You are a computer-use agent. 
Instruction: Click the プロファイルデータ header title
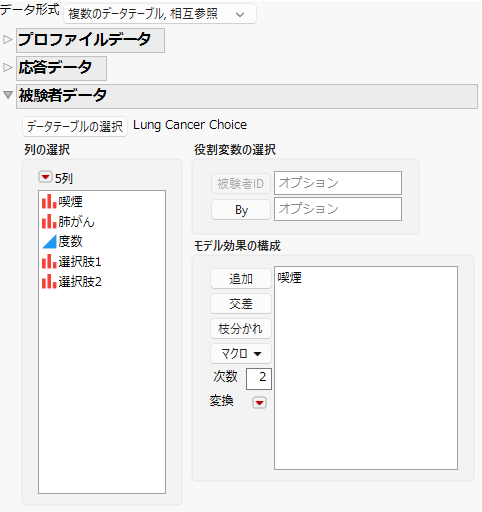pos(85,40)
